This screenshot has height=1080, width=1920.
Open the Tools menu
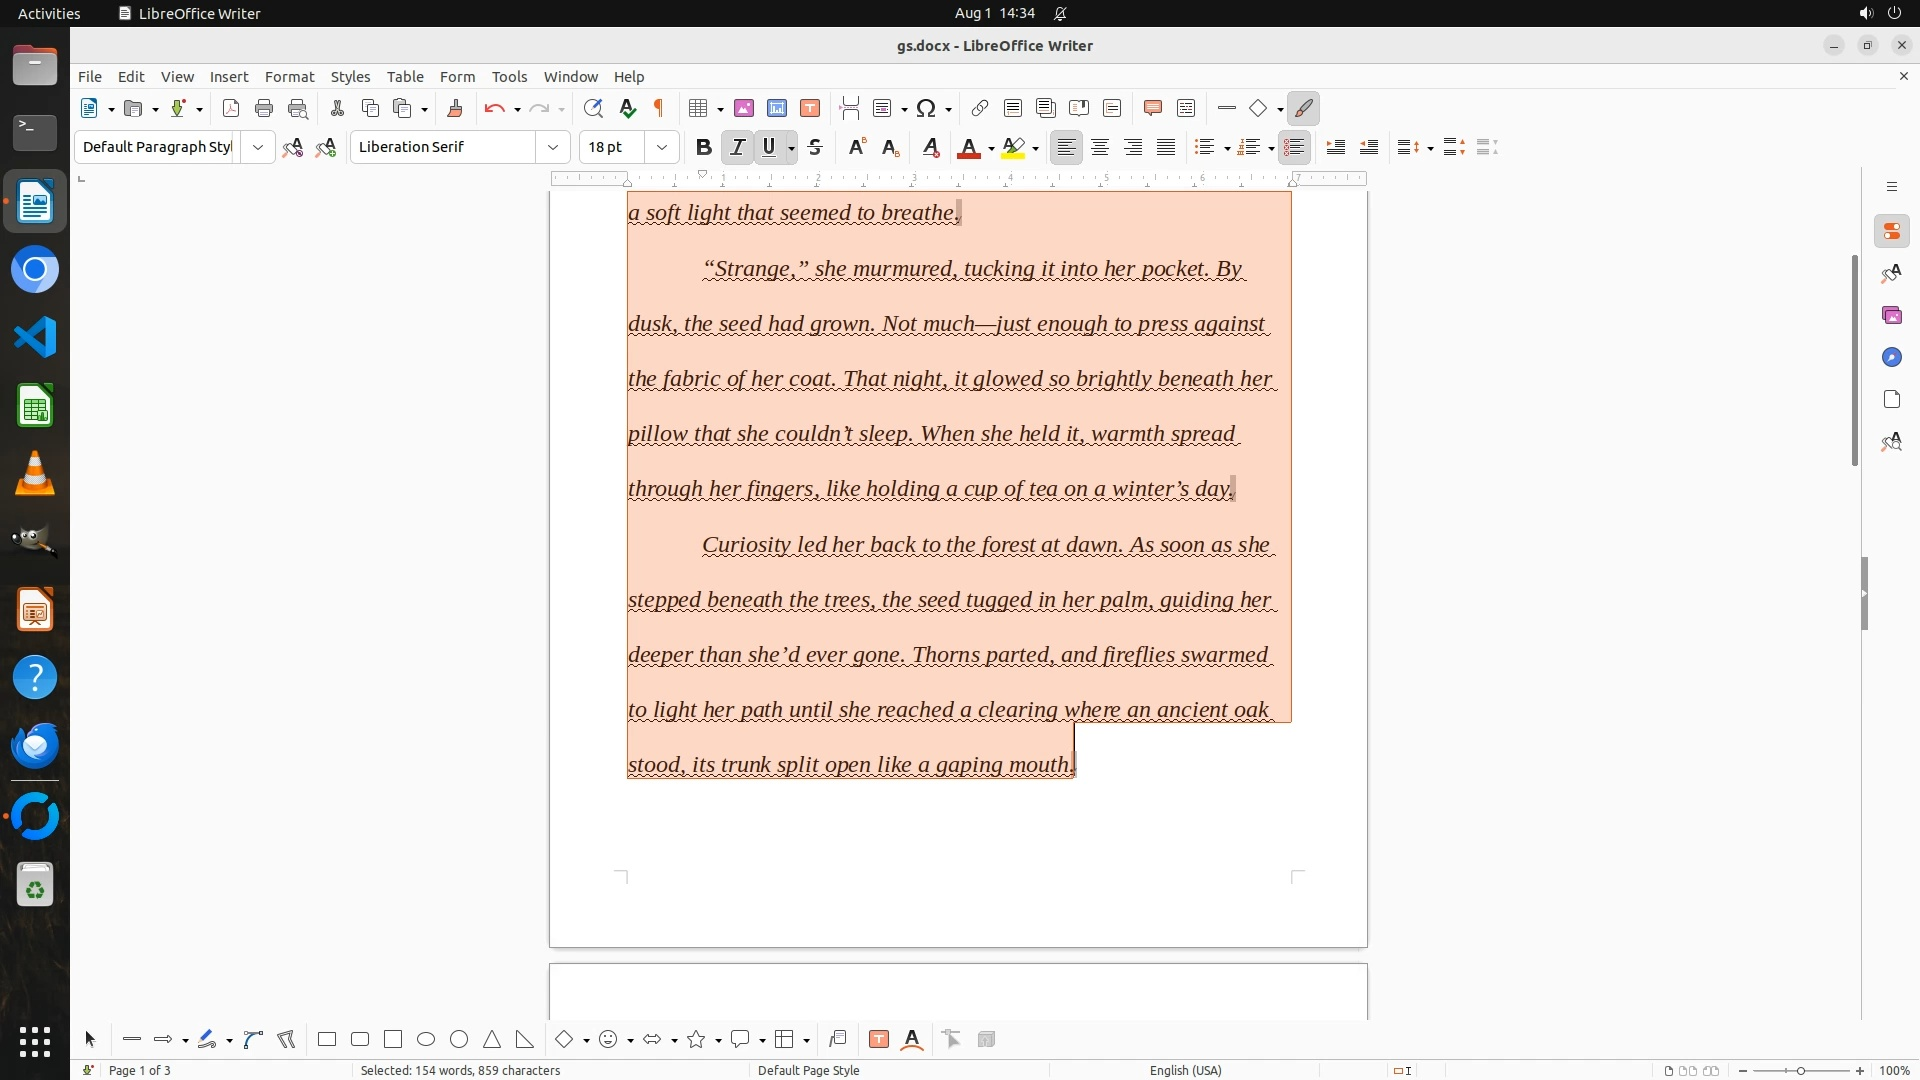click(x=509, y=76)
